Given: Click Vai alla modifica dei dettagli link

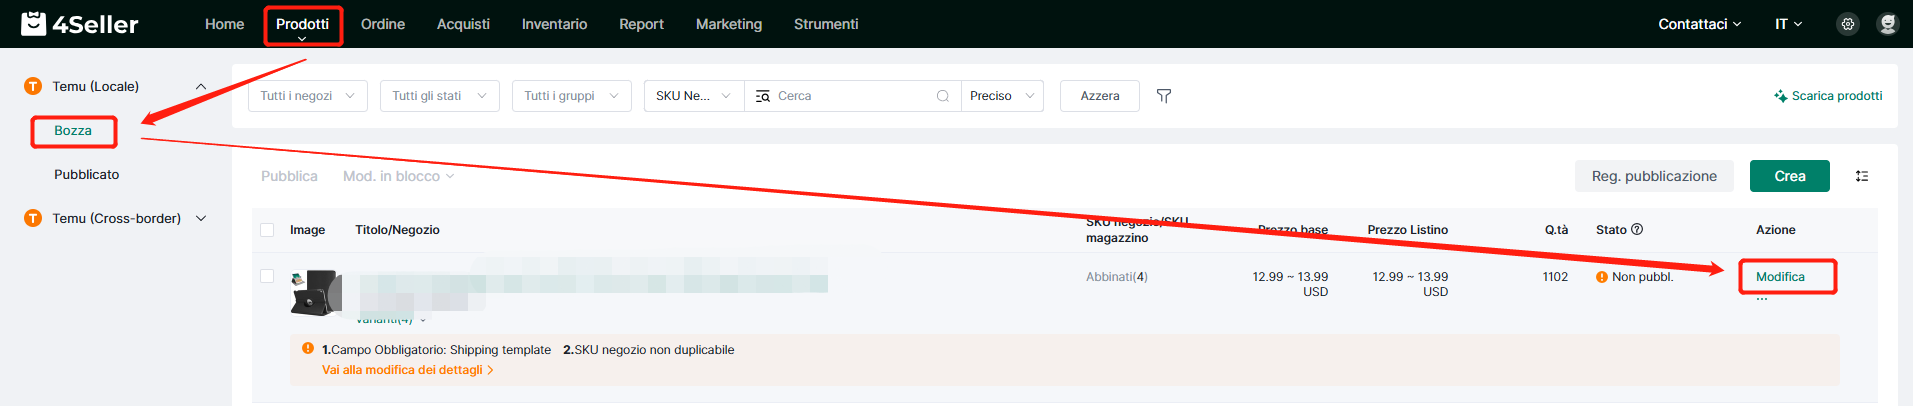Looking at the screenshot, I should pos(408,370).
